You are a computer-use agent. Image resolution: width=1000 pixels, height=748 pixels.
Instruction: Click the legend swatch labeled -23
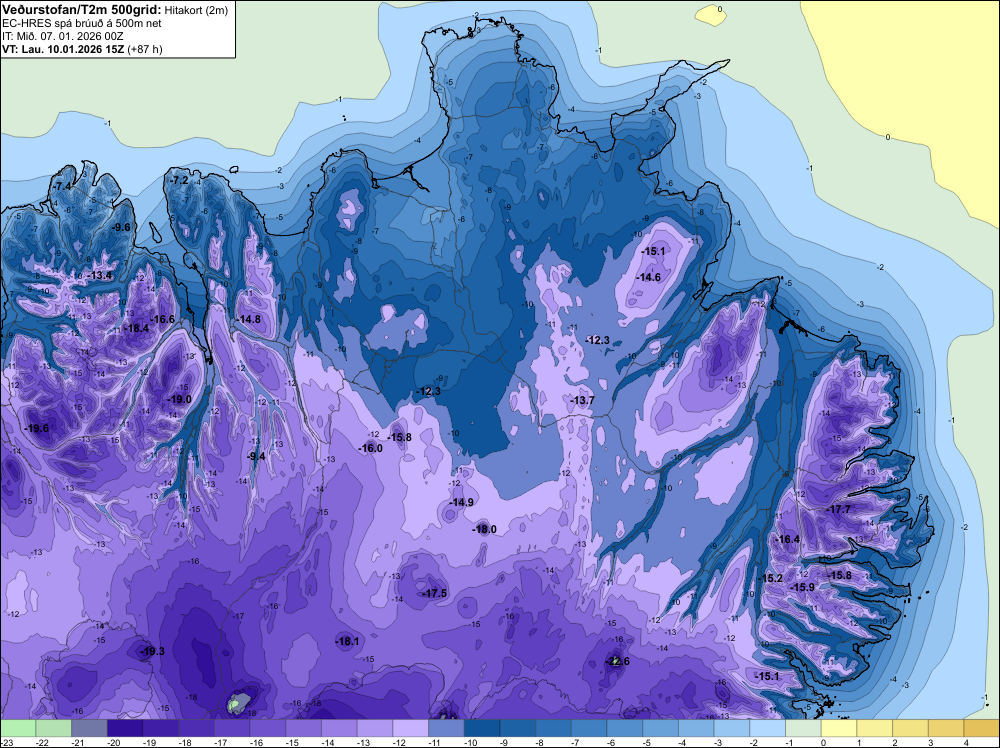(x=18, y=728)
